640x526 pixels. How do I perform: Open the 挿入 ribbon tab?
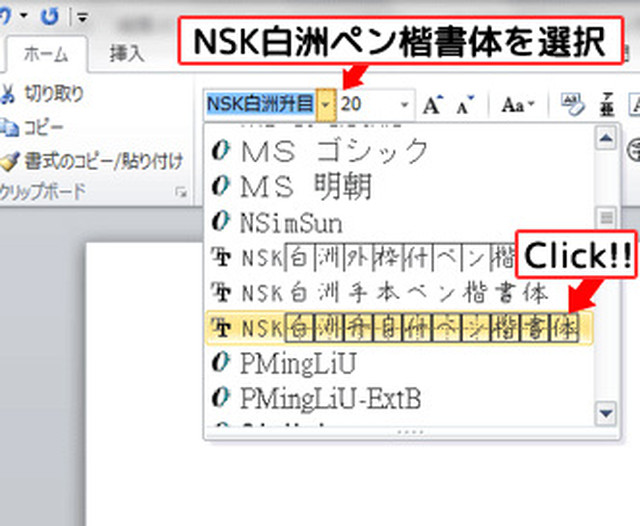tap(127, 54)
